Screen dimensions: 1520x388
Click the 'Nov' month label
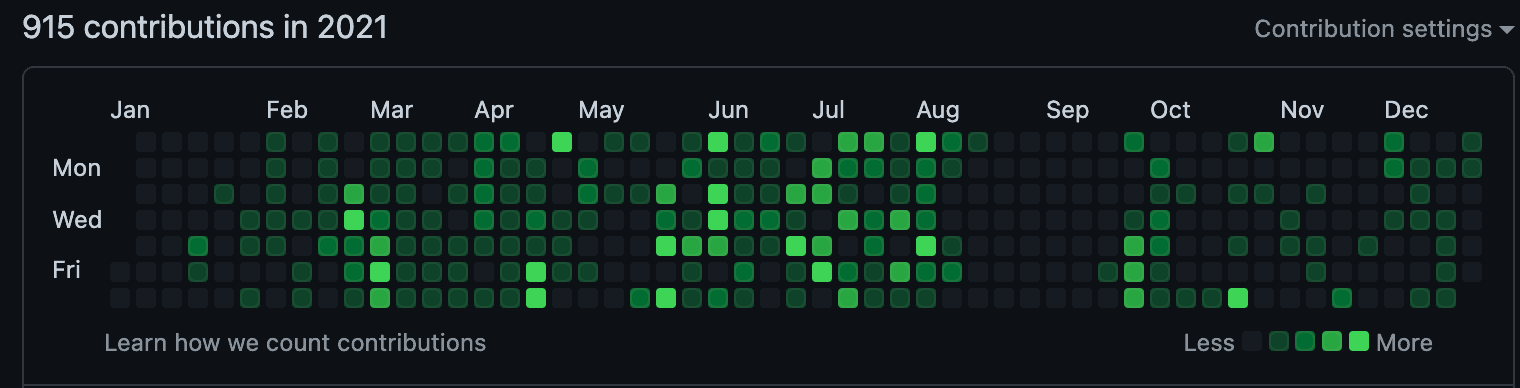tap(1302, 110)
